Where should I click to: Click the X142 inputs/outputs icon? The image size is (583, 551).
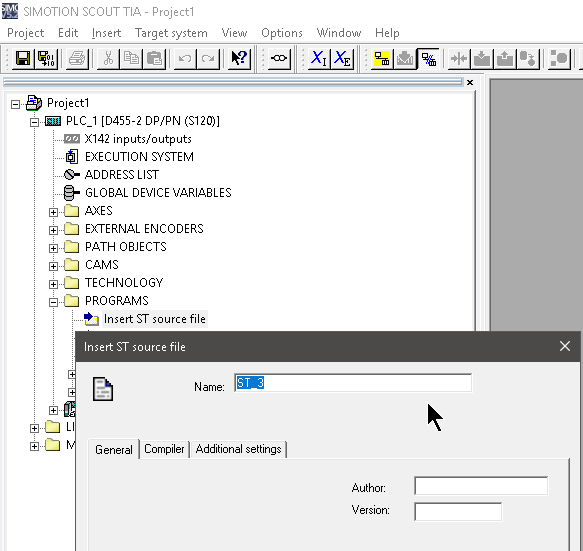pos(72,139)
